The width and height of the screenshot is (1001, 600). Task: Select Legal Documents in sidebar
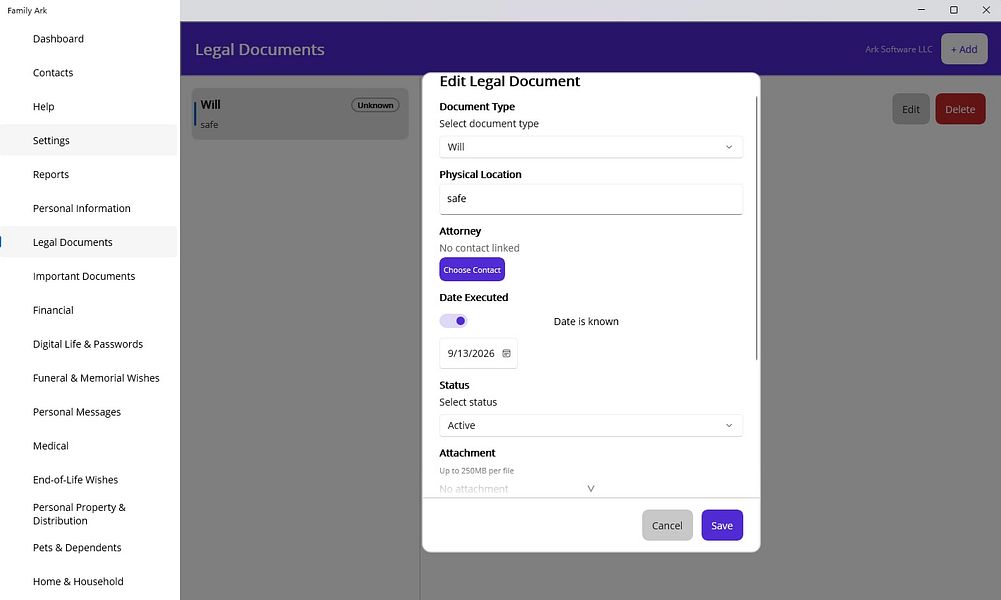click(x=89, y=242)
